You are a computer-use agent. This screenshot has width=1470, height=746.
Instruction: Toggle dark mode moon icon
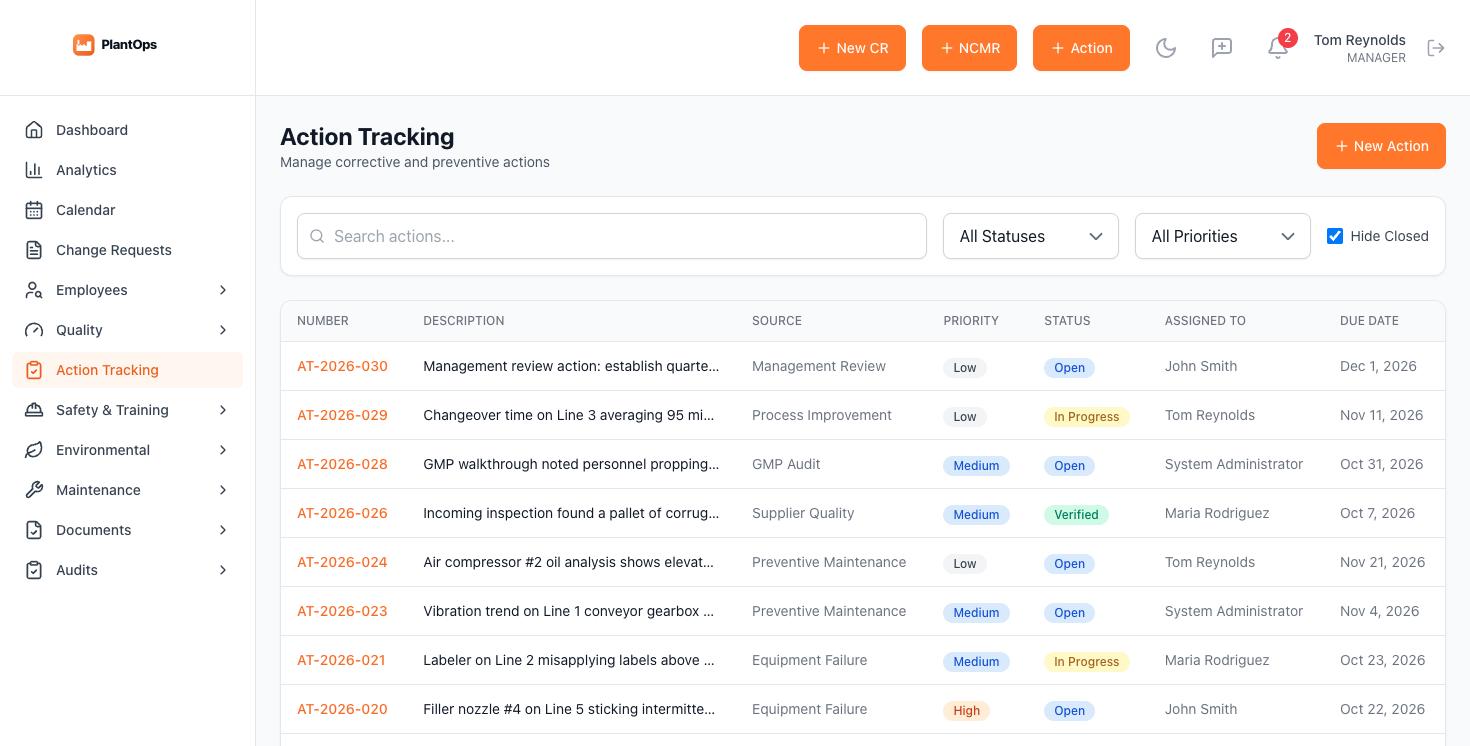[x=1166, y=48]
